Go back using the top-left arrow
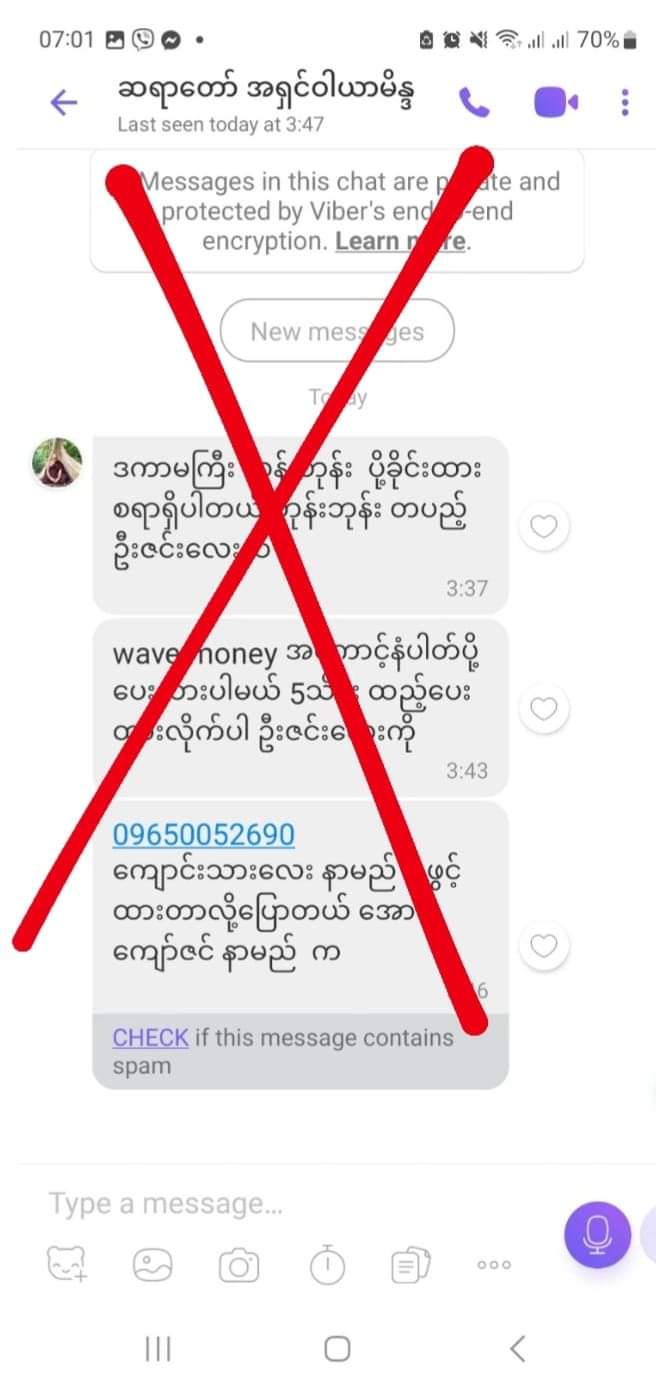Image resolution: width=656 pixels, height=1395 pixels. (63, 103)
